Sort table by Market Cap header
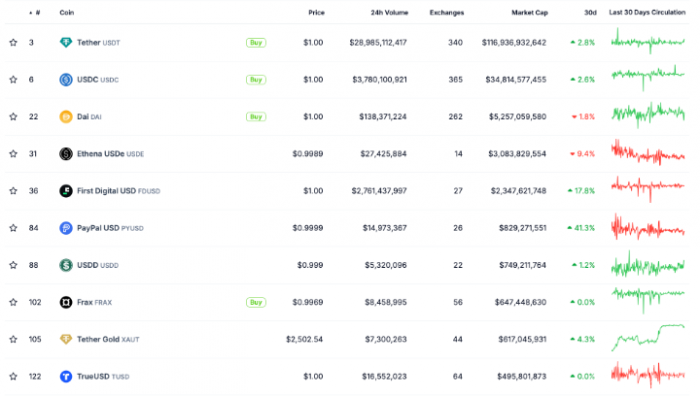The image size is (700, 396). (x=529, y=13)
